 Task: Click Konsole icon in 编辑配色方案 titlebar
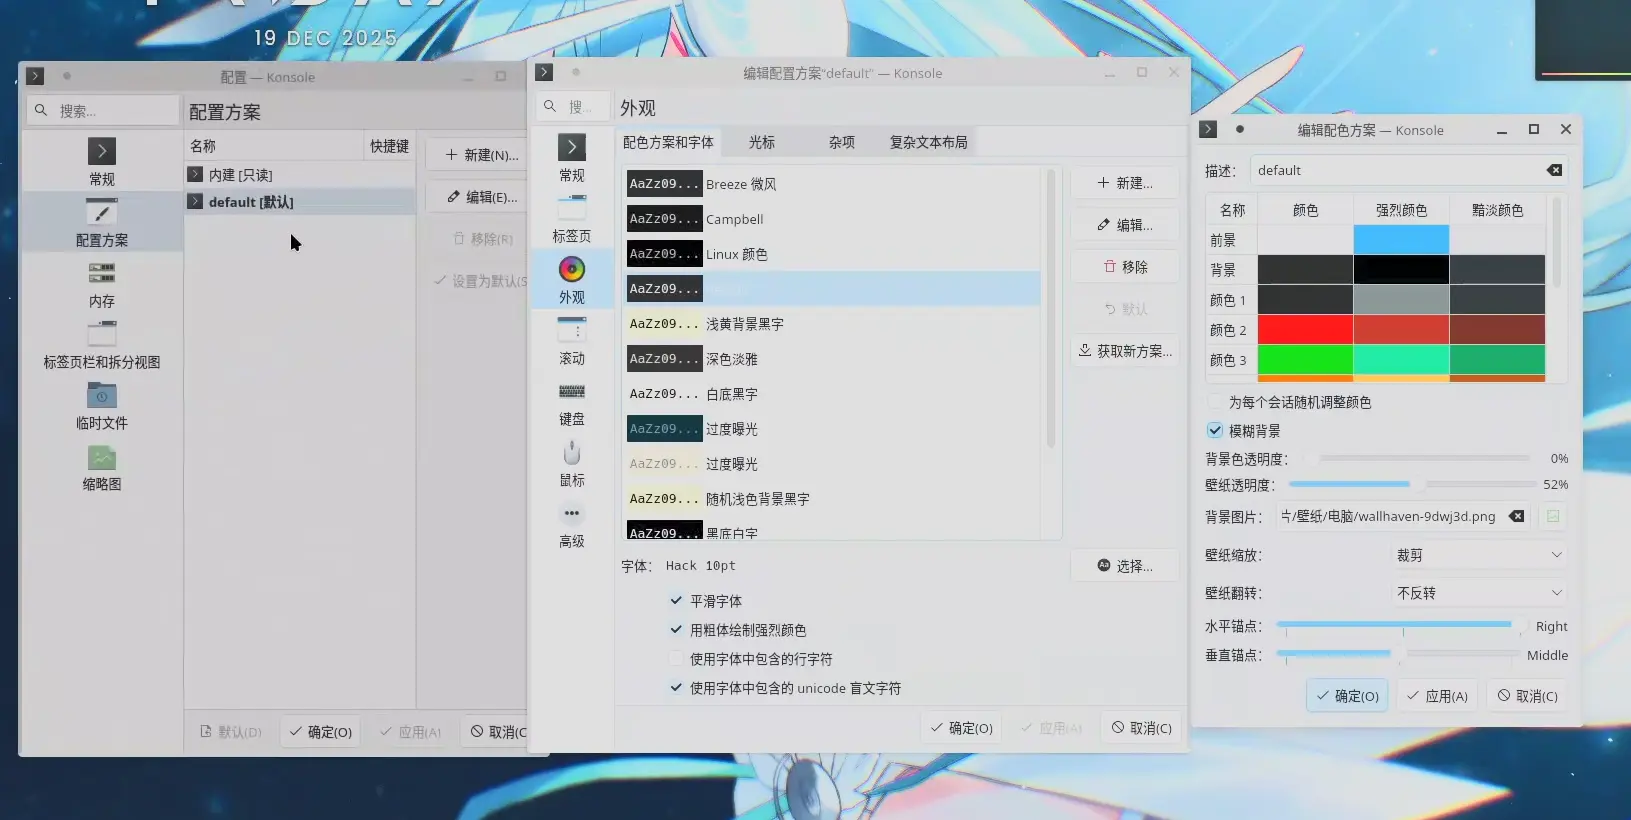[x=1208, y=129]
